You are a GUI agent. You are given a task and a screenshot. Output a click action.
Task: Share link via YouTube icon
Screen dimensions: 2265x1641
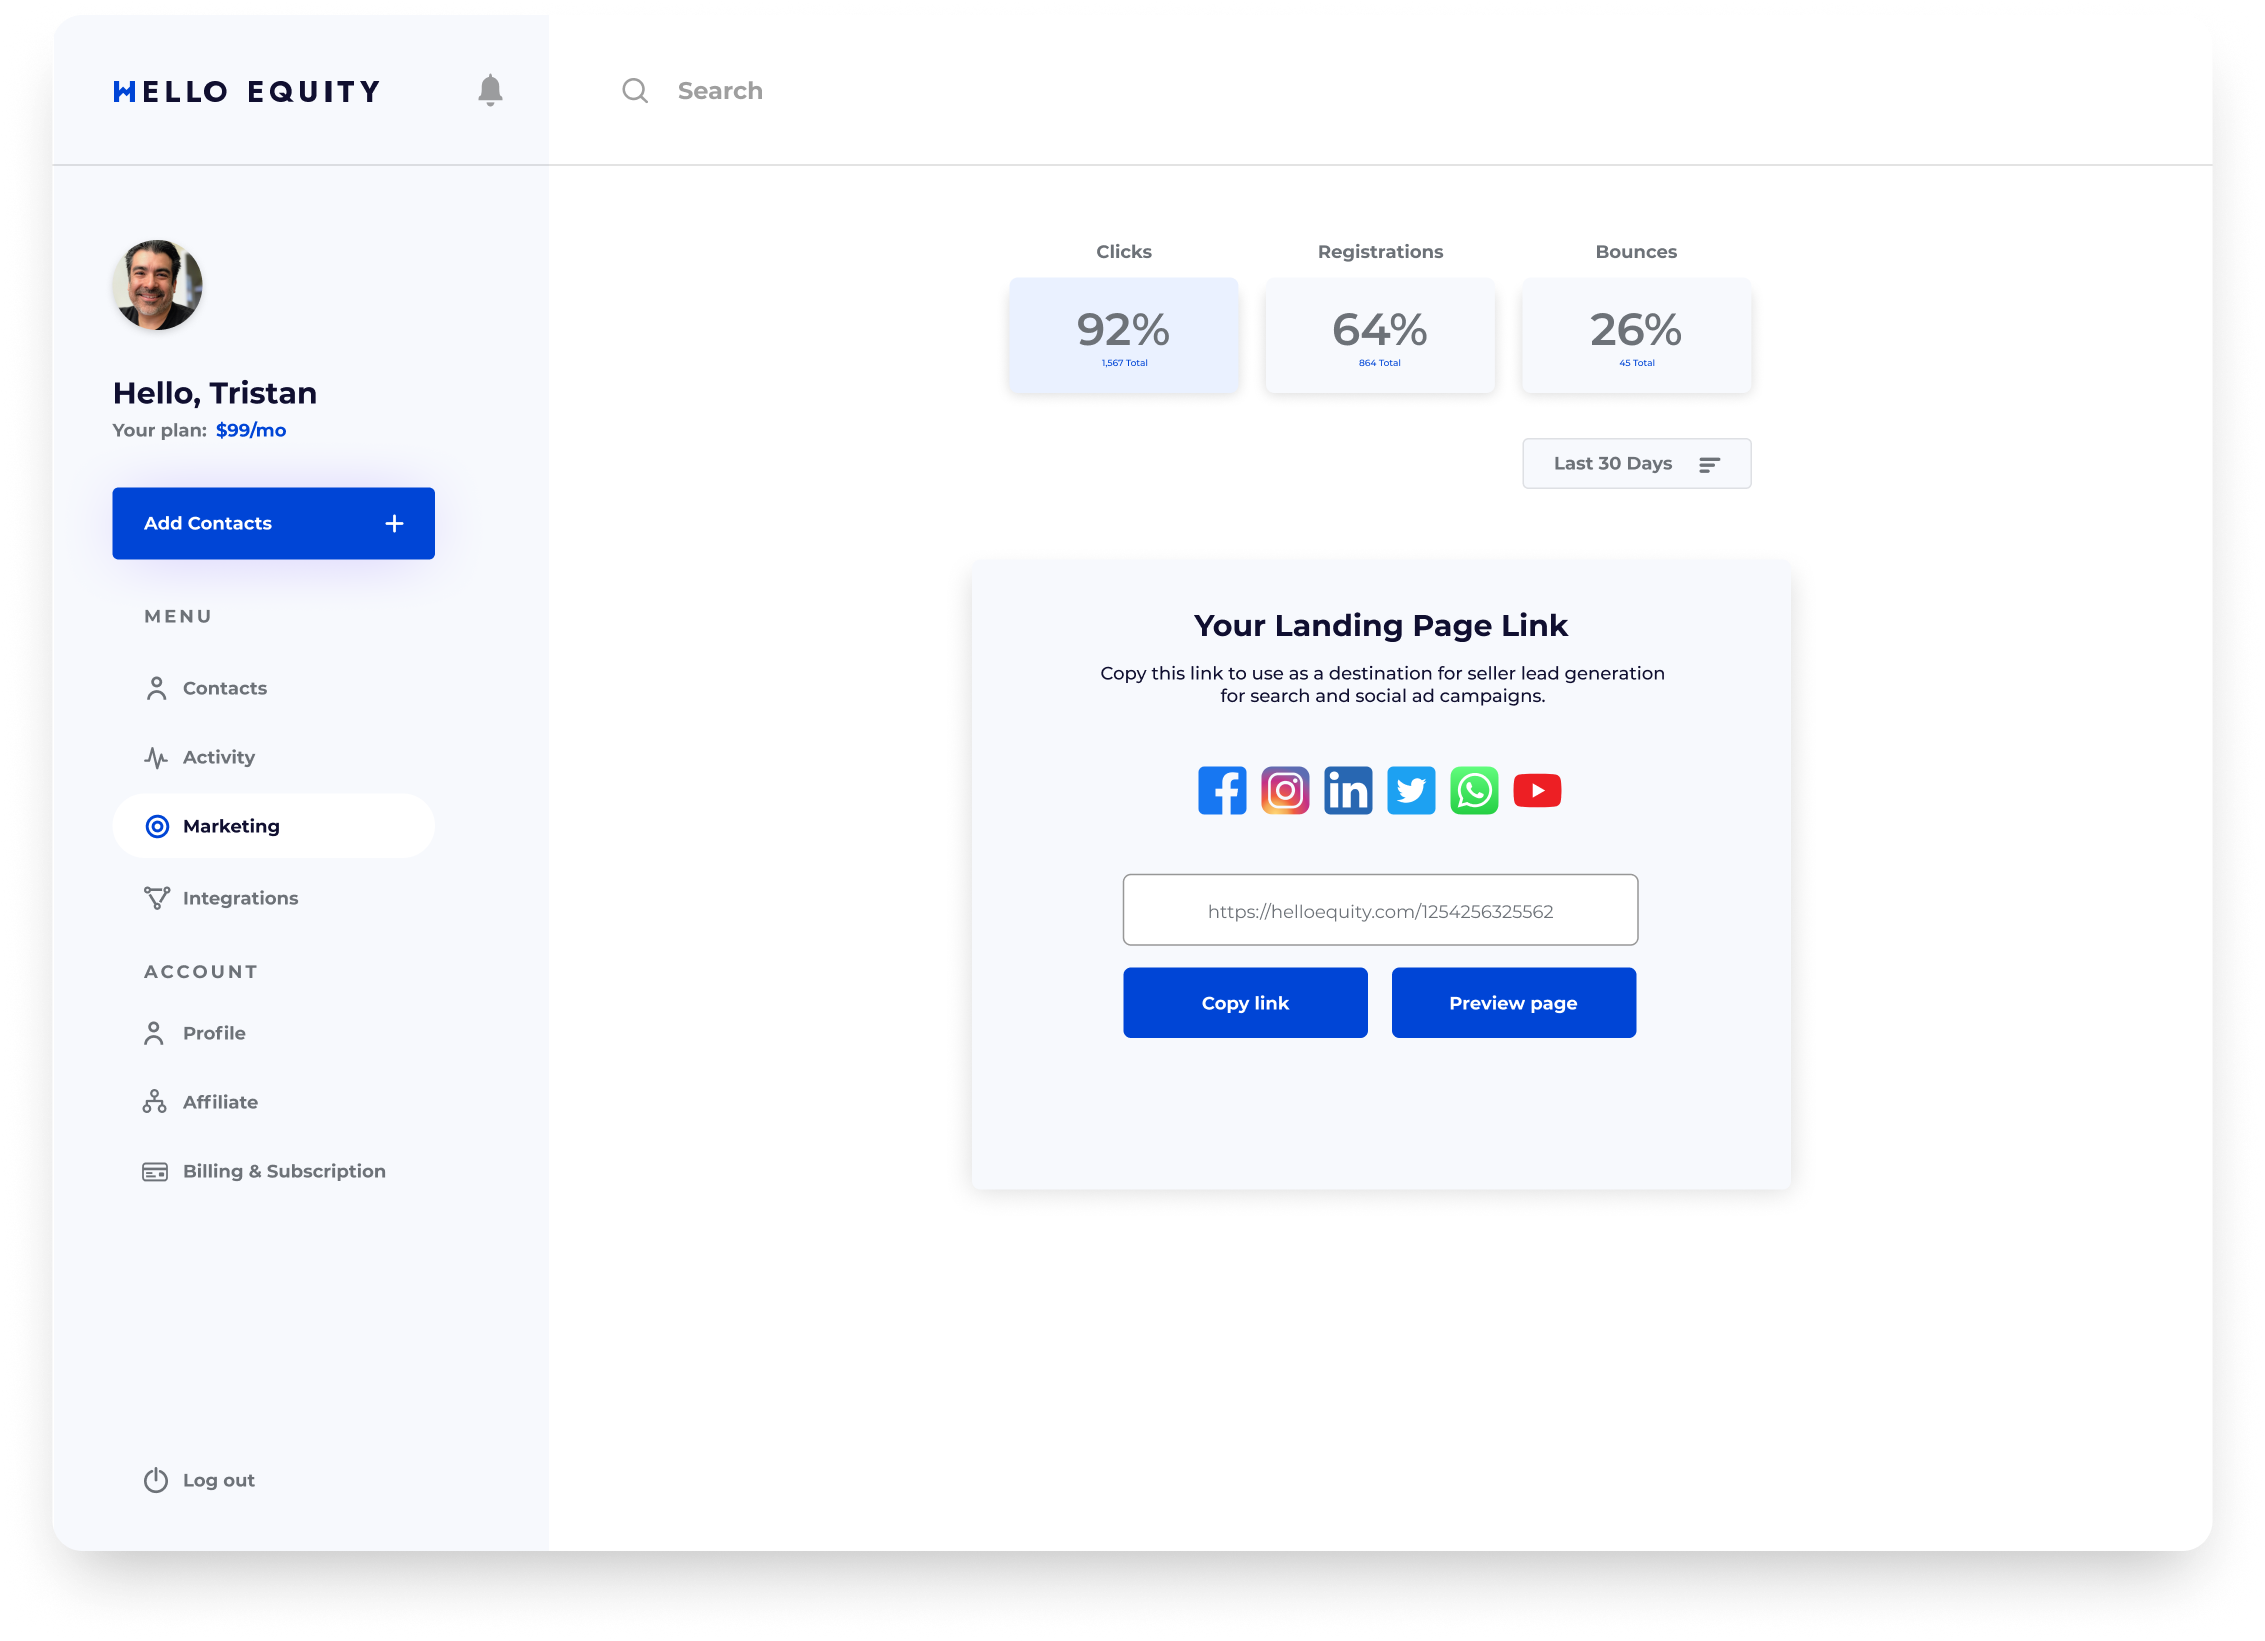(x=1537, y=791)
